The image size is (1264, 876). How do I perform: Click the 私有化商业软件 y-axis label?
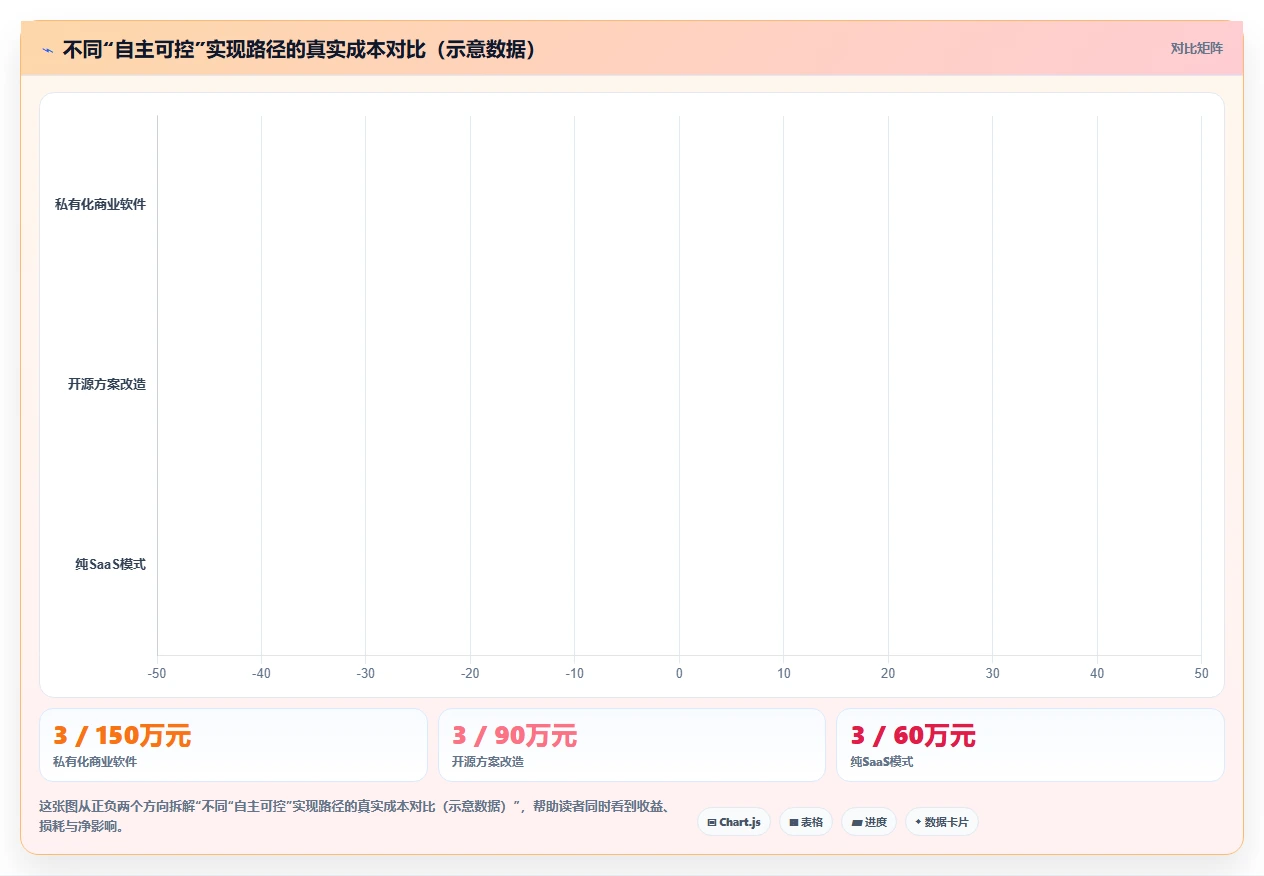100,204
